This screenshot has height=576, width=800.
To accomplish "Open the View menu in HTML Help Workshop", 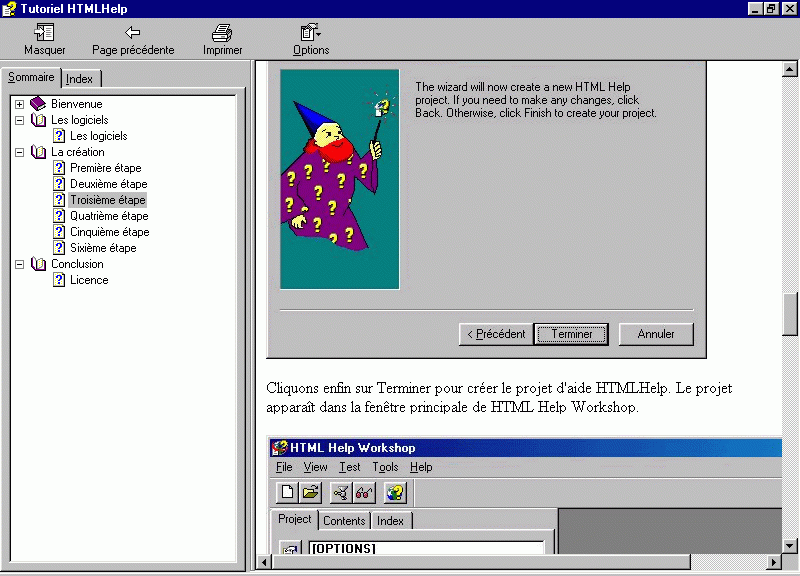I will 315,467.
